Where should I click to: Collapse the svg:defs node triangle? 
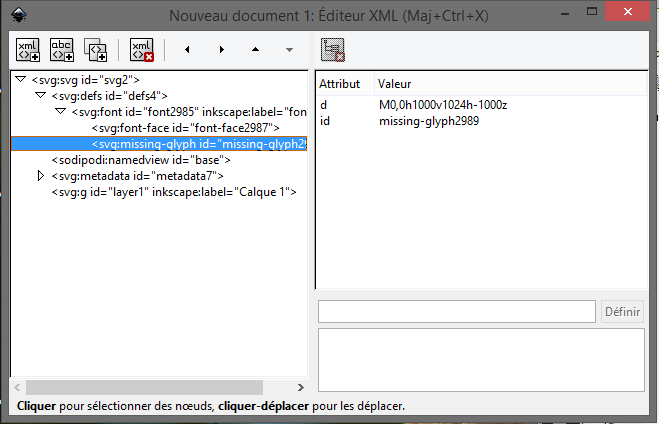pos(41,96)
